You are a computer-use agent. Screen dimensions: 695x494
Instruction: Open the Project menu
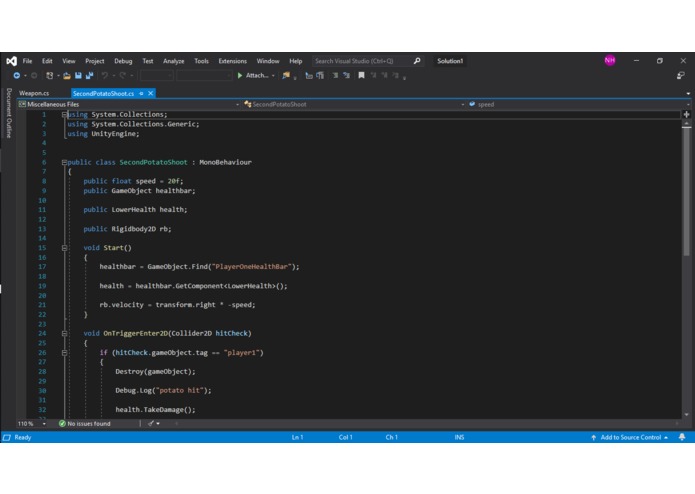(95, 61)
